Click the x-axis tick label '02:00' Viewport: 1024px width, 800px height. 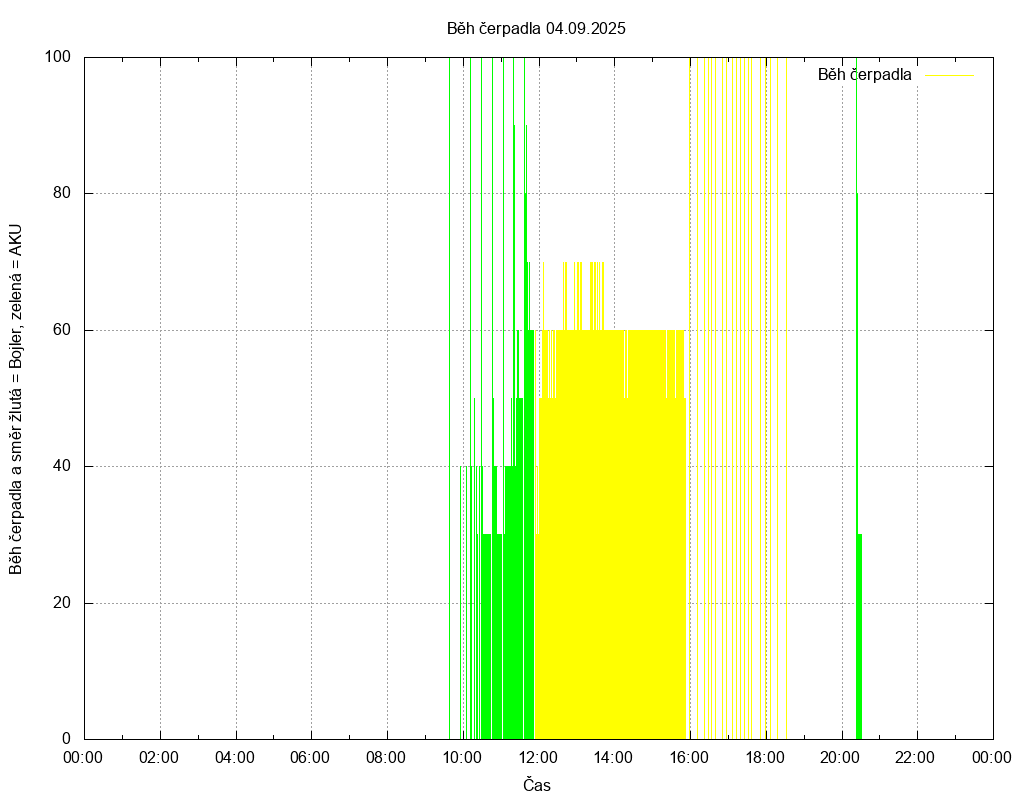pyautogui.click(x=159, y=758)
